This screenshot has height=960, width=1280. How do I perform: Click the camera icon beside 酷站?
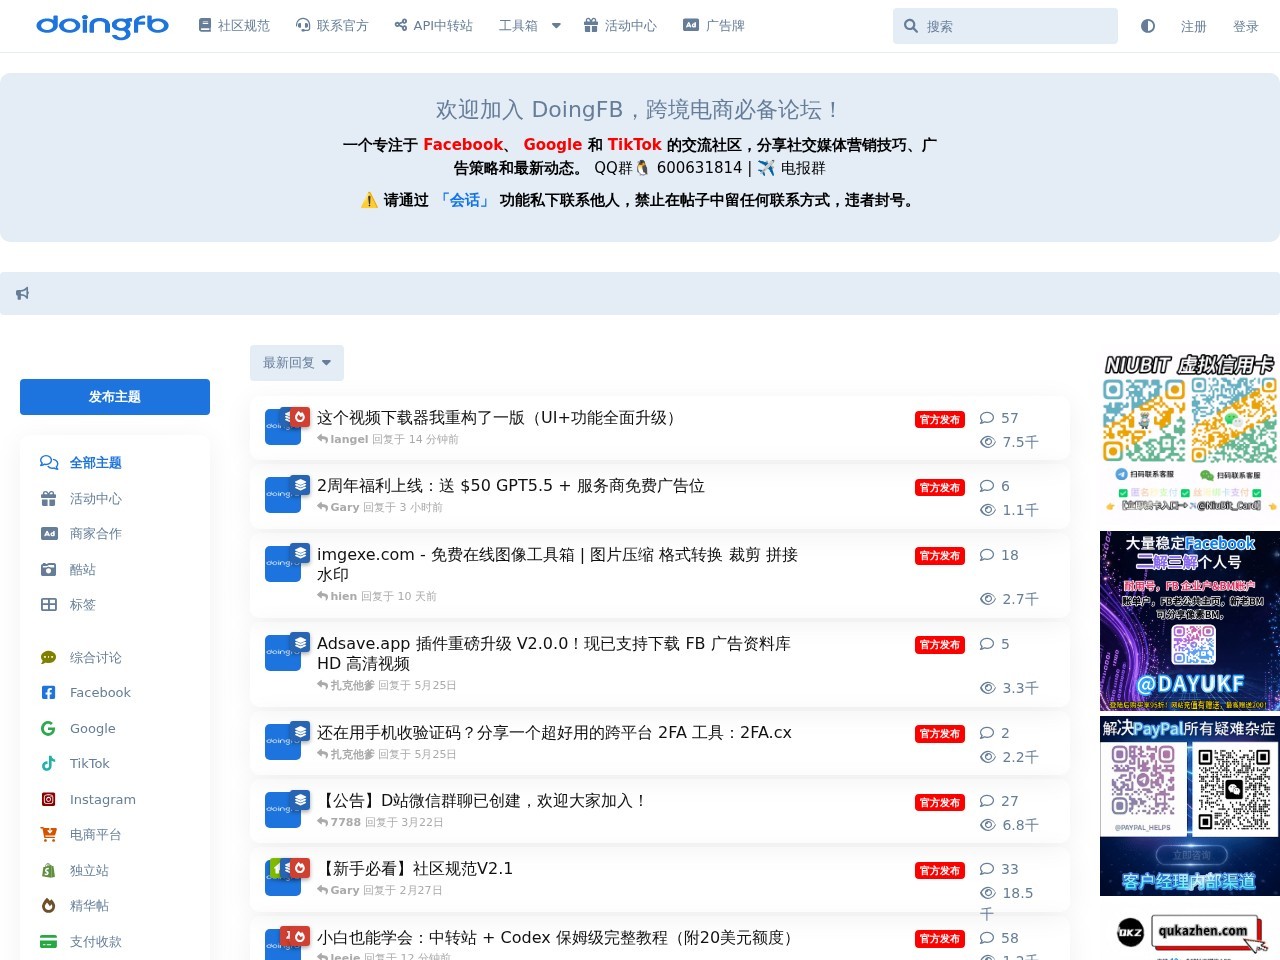click(49, 570)
